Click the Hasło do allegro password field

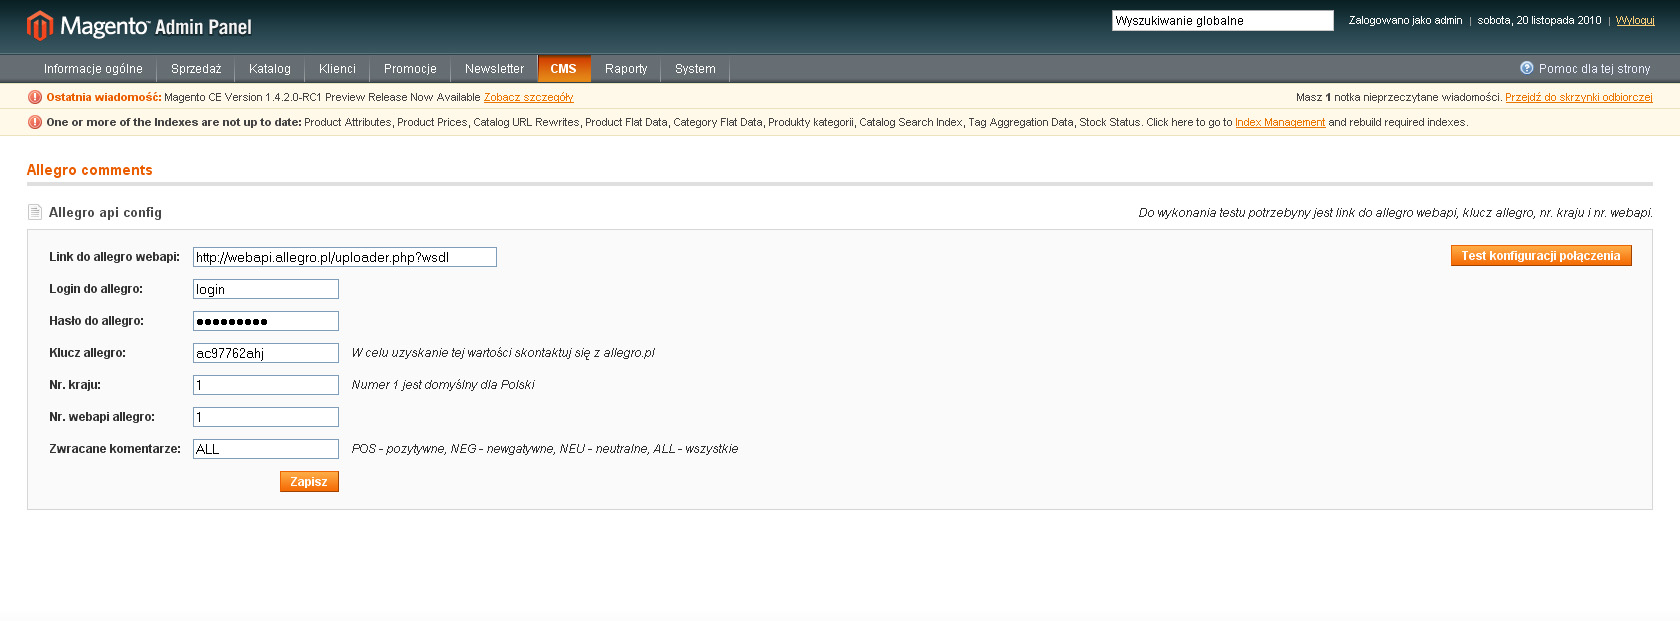point(266,321)
